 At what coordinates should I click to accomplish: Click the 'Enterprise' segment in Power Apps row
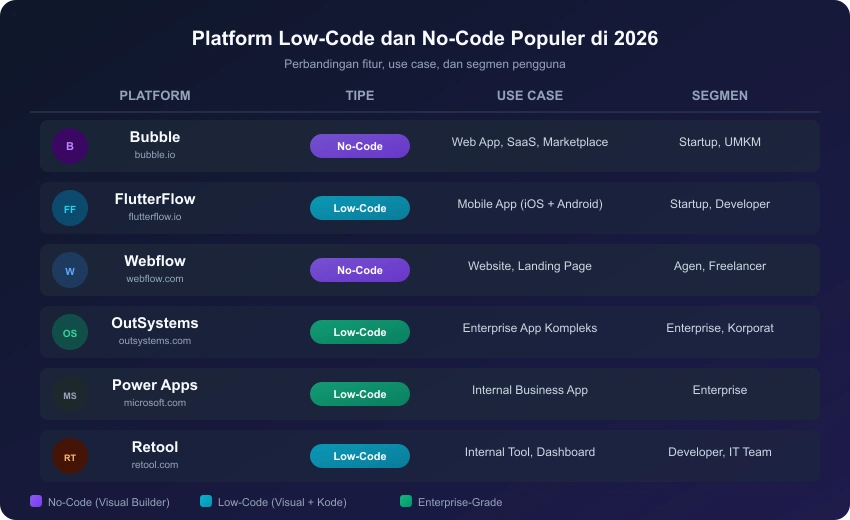(720, 390)
